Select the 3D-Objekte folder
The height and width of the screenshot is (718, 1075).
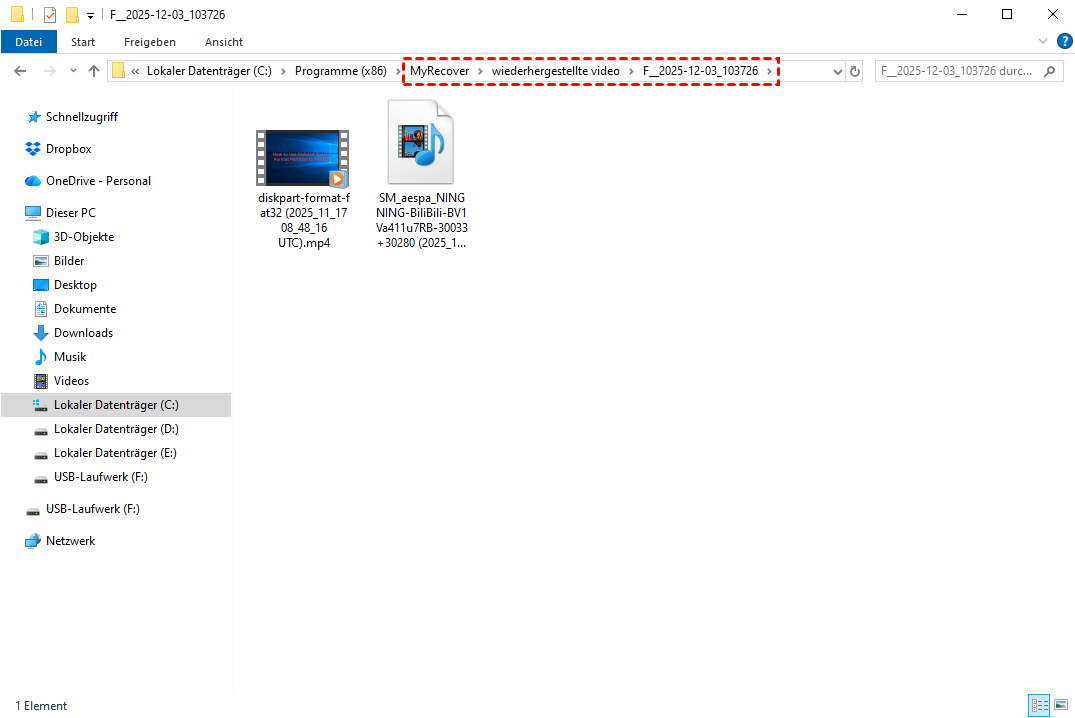pos(83,237)
